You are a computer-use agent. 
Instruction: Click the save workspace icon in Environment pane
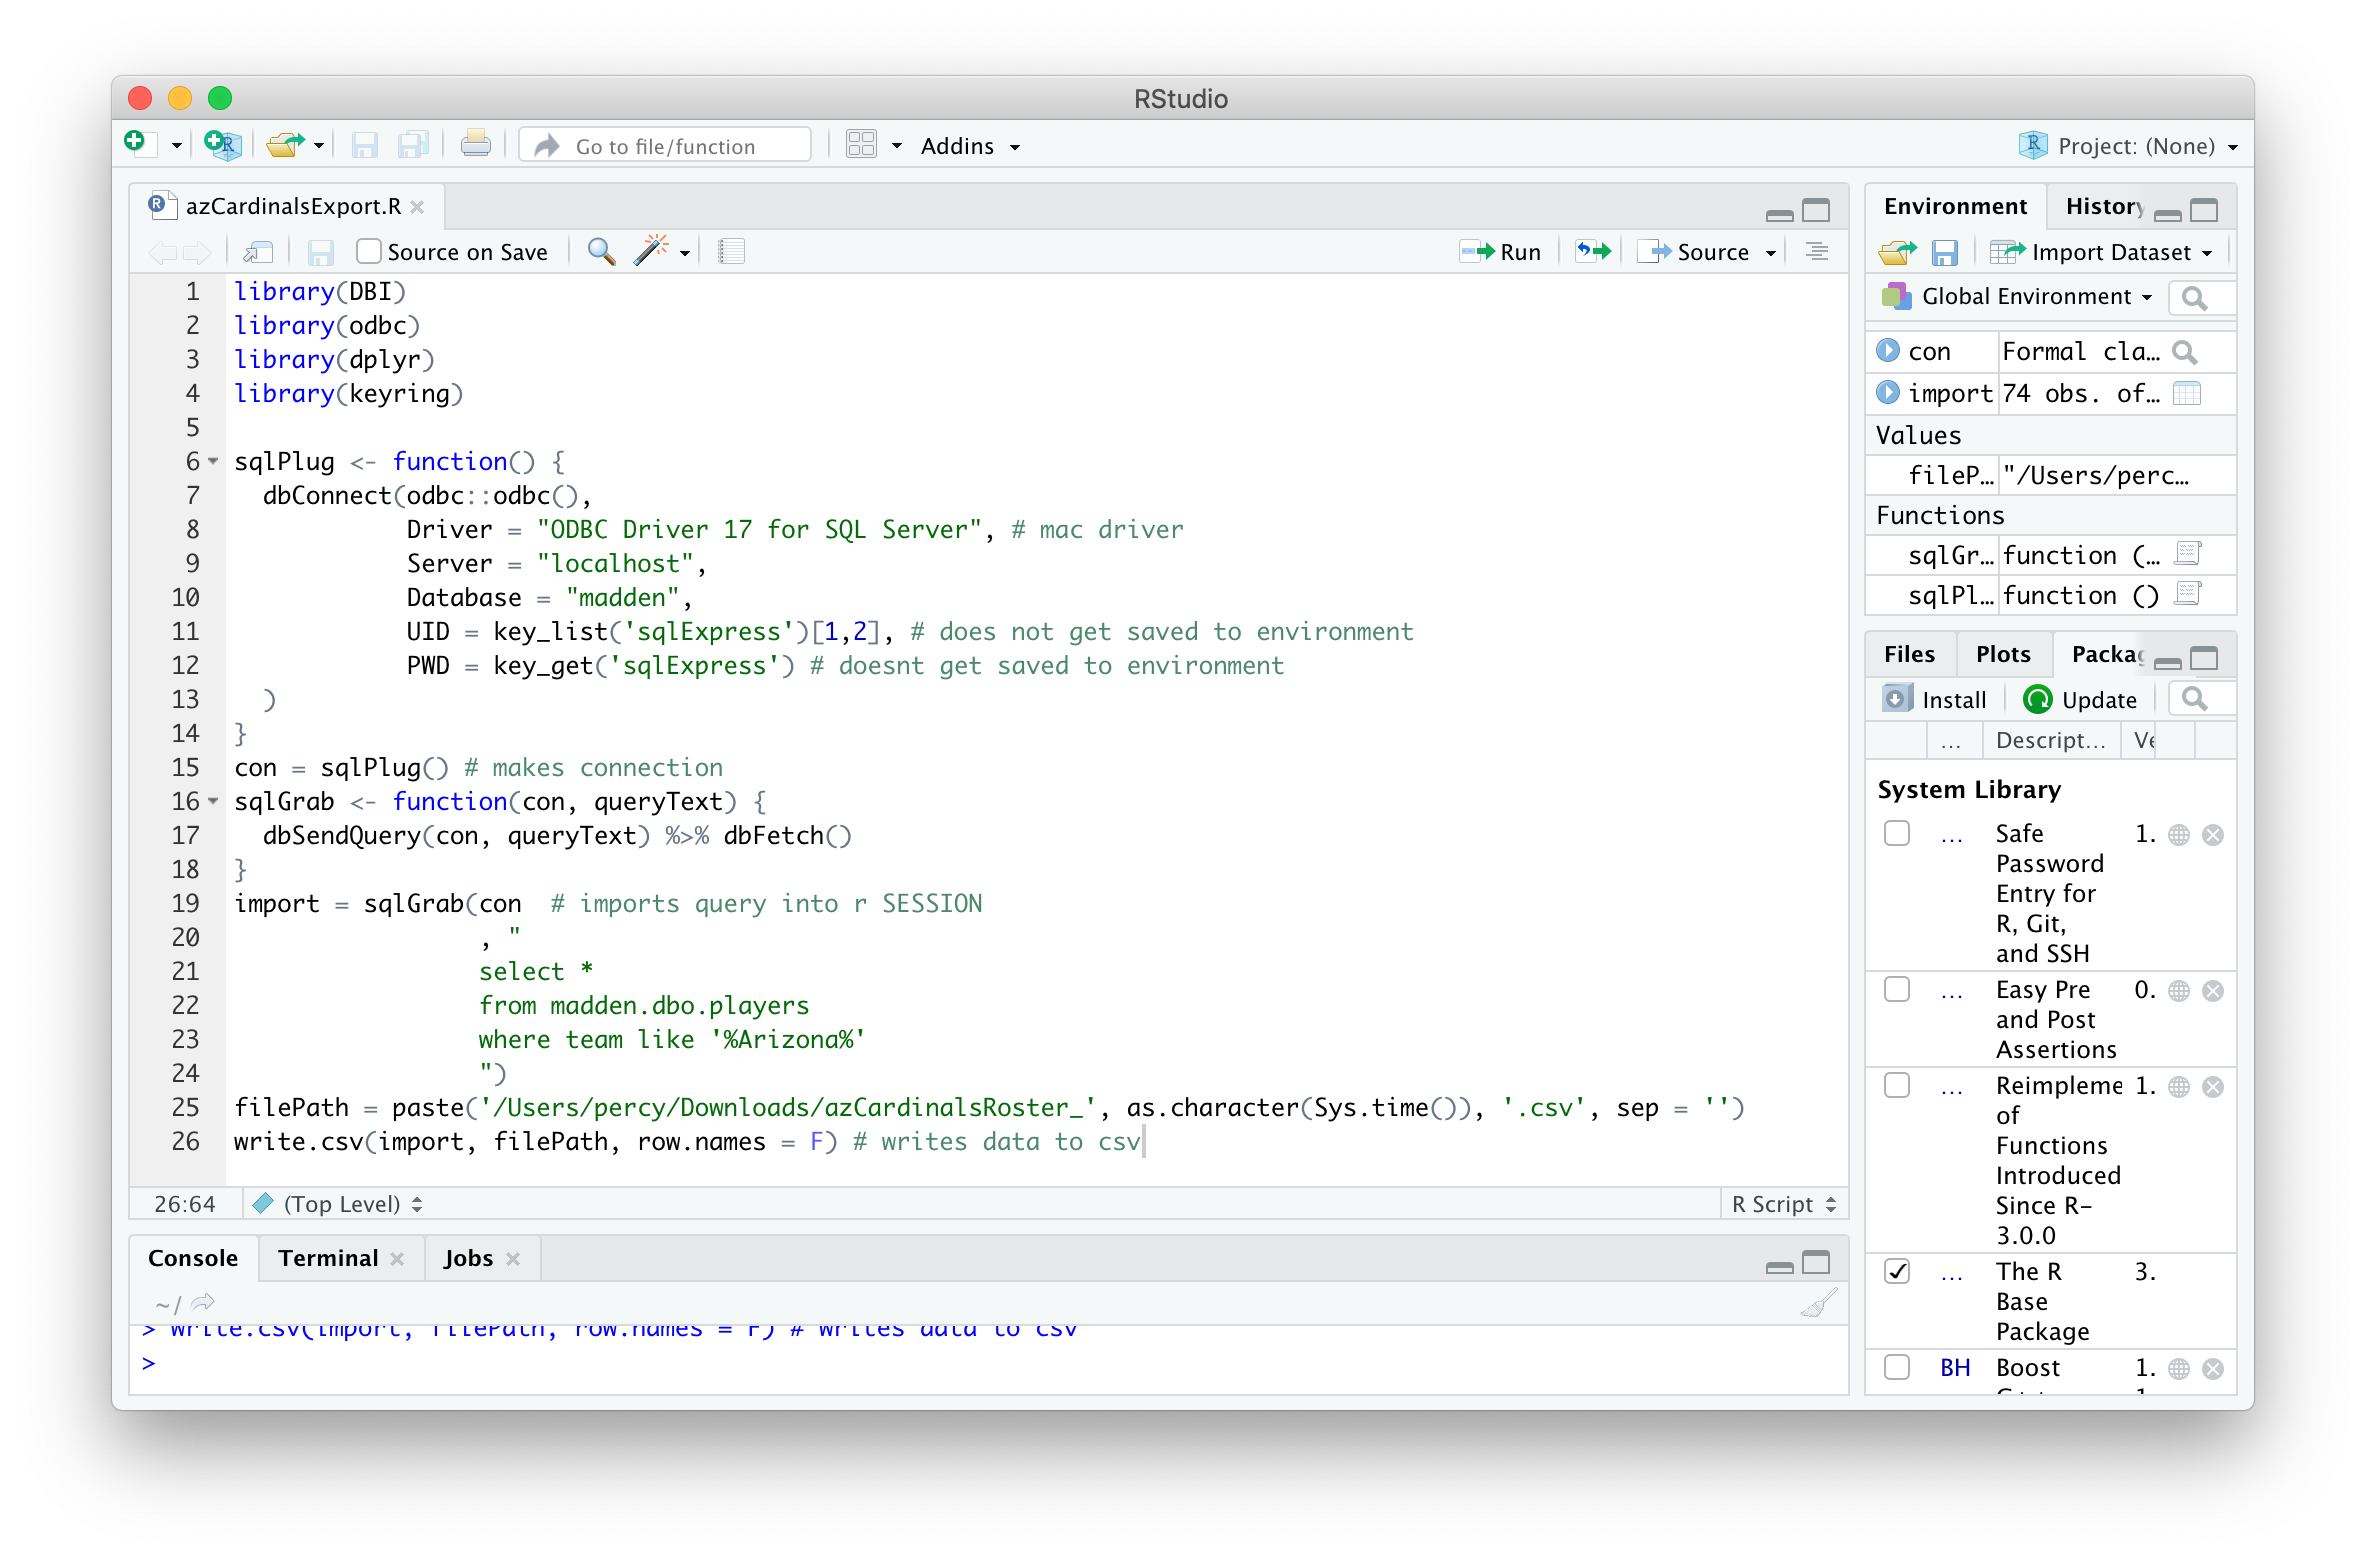tap(1944, 252)
